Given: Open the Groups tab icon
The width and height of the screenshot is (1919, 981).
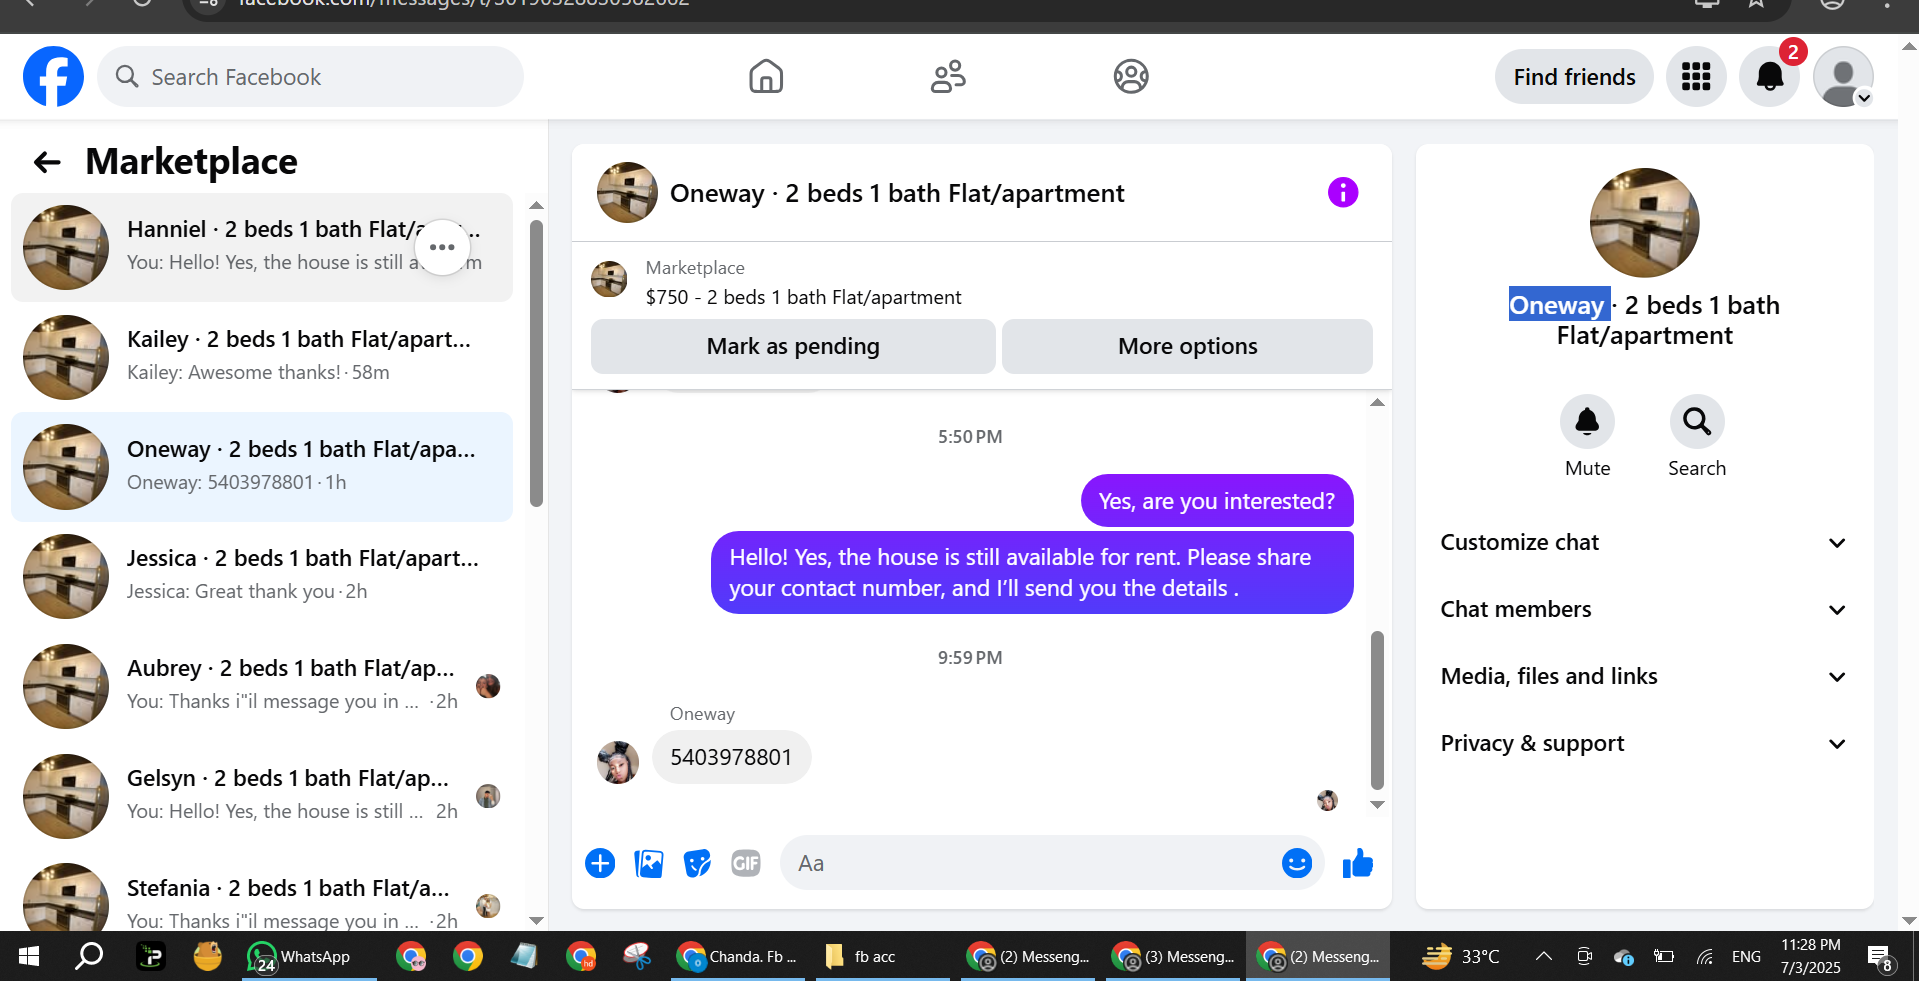Looking at the screenshot, I should pyautogui.click(x=1131, y=77).
